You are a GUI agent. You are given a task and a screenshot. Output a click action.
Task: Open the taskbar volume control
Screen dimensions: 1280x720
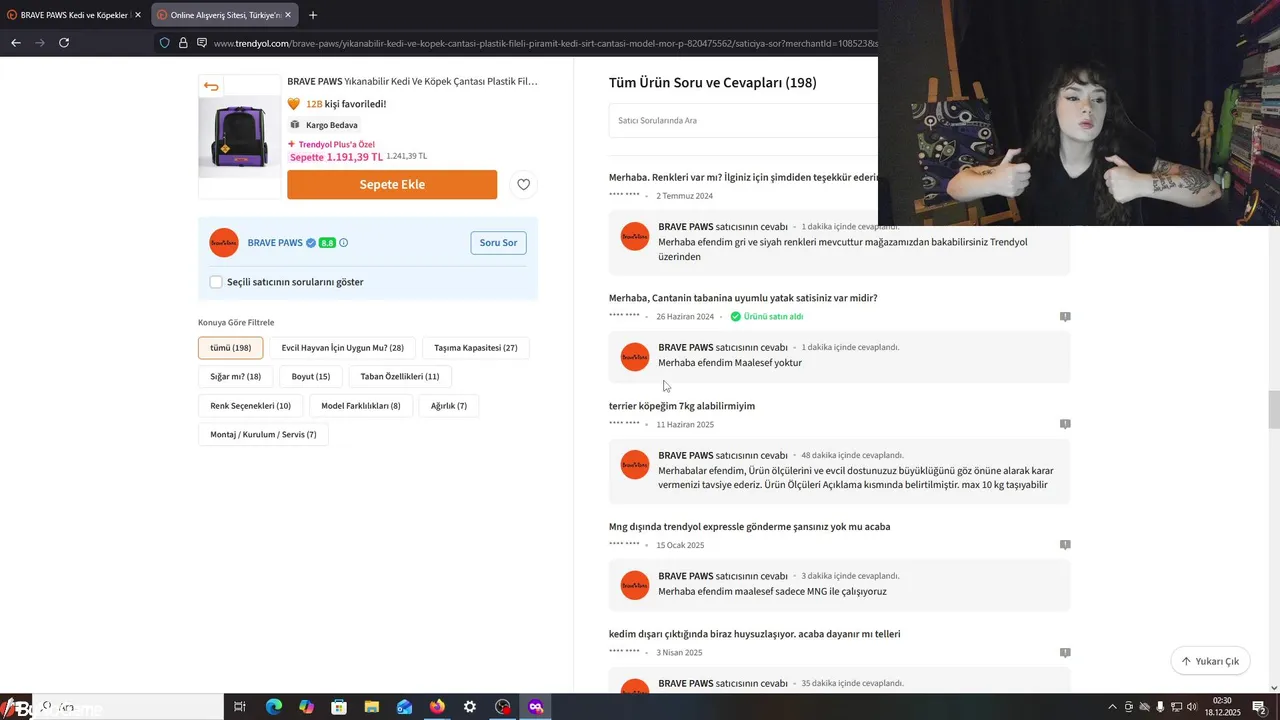[1192, 707]
